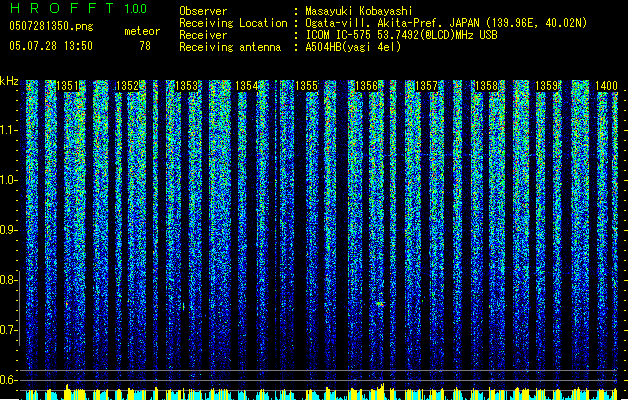This screenshot has height=400, width=629.
Task: Click the Receiver field label
Action: coord(203,35)
